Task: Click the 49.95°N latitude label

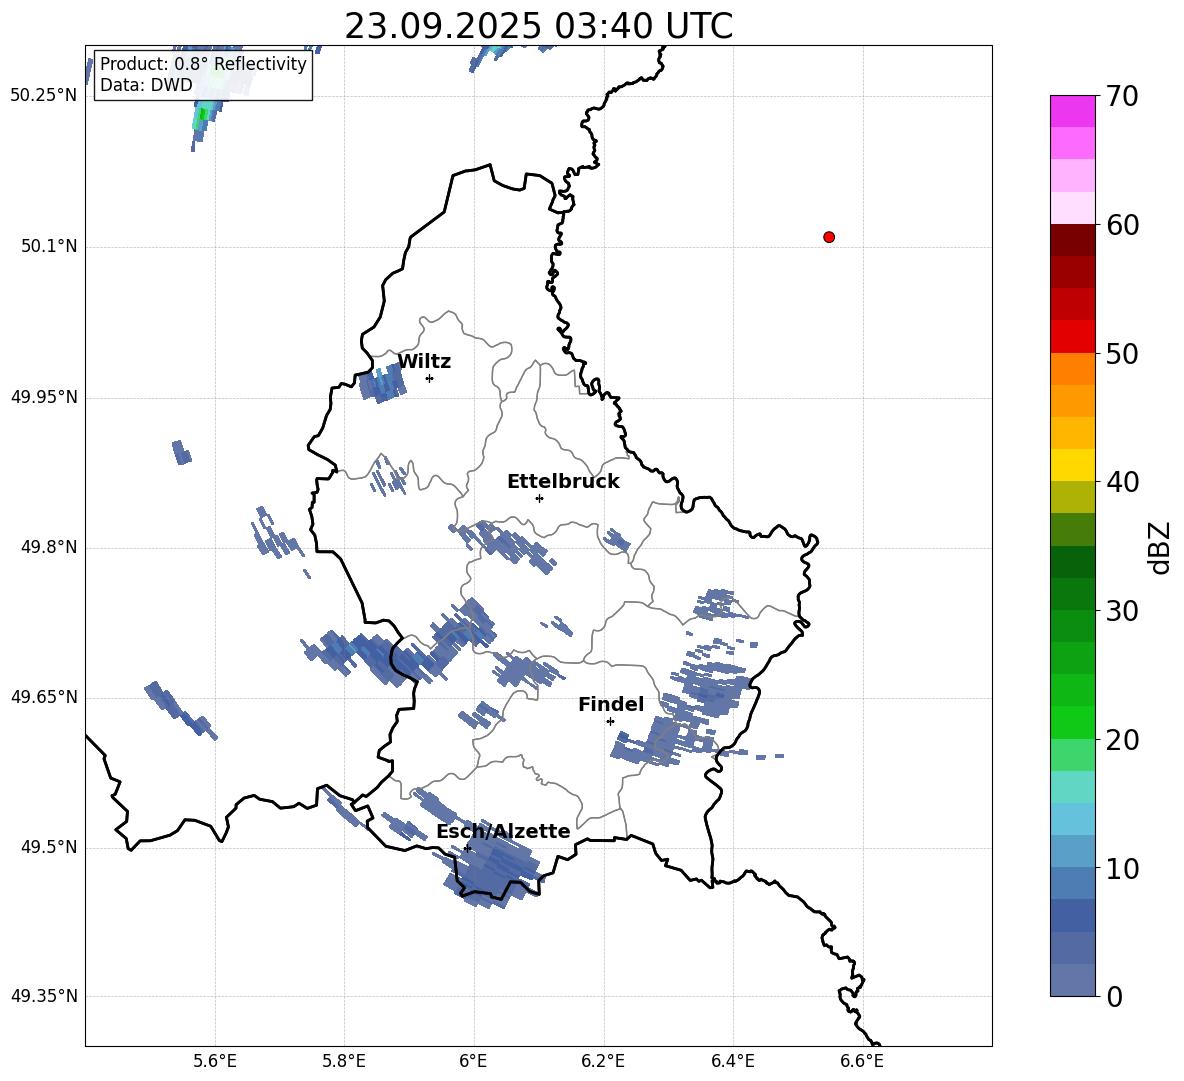Action: [43, 397]
